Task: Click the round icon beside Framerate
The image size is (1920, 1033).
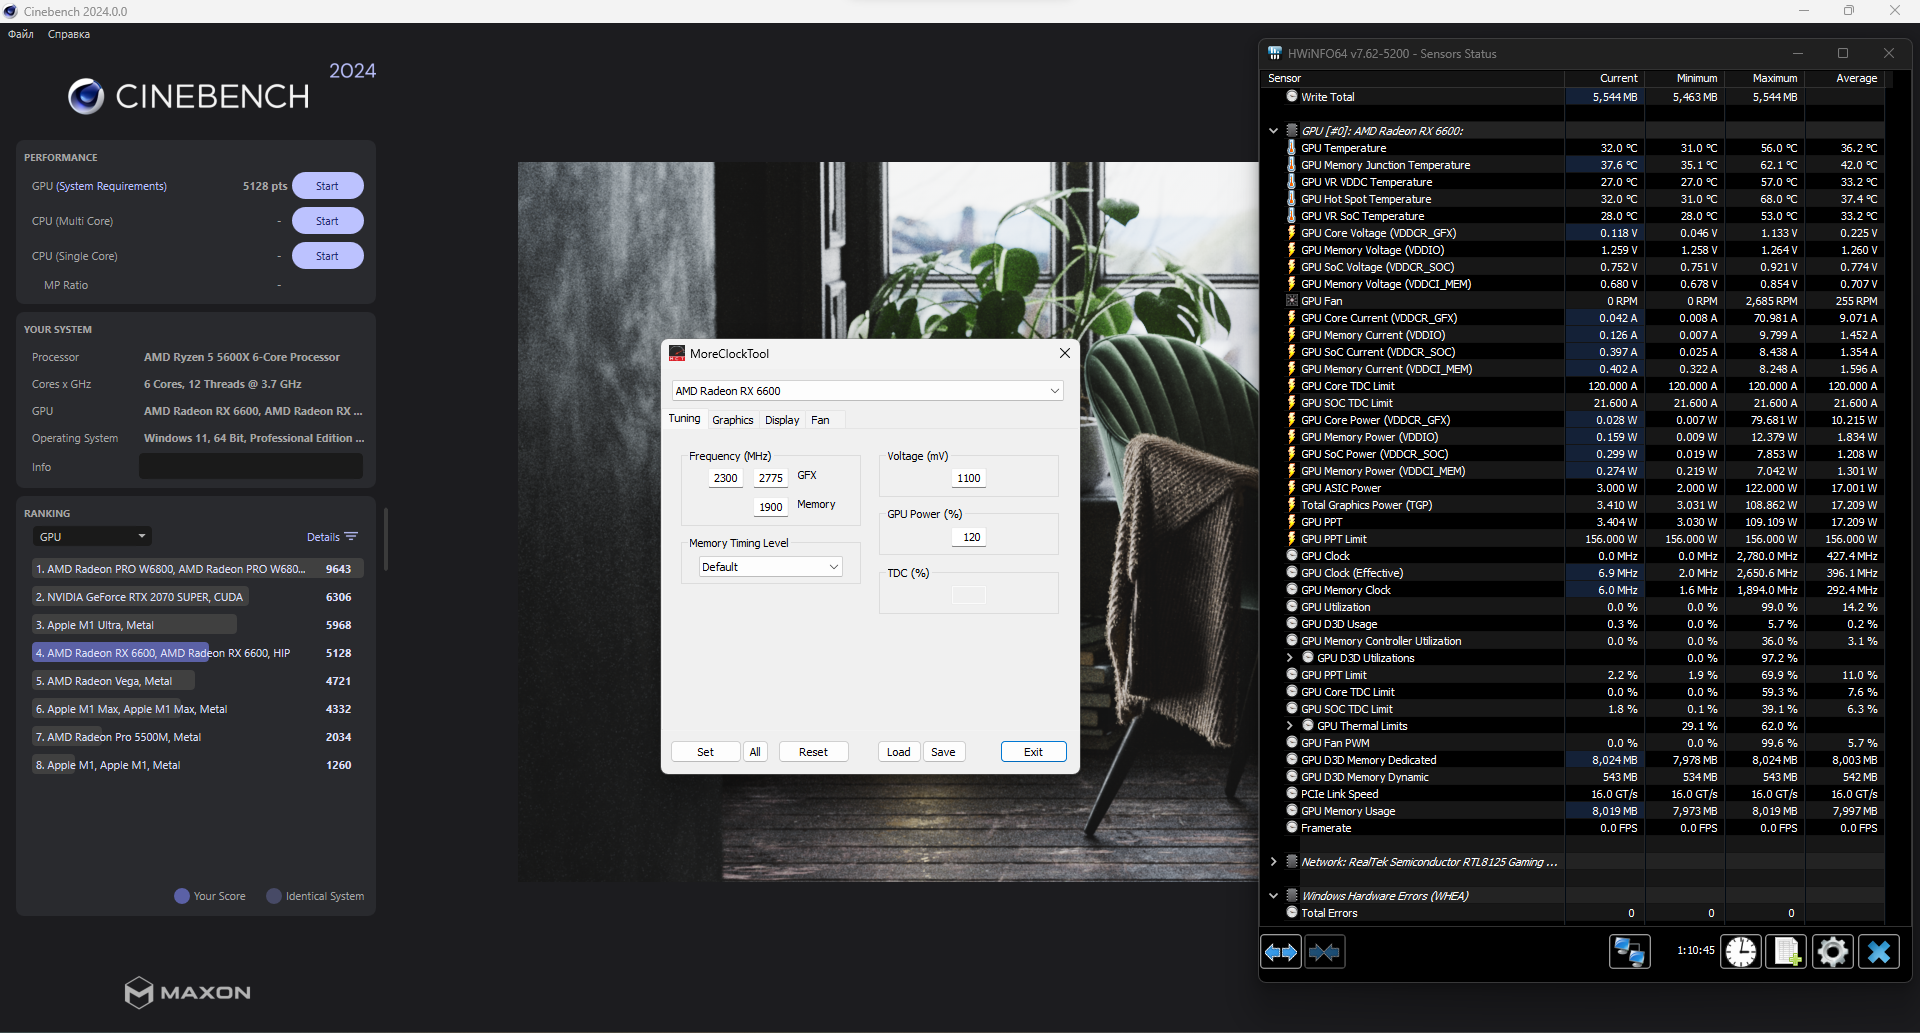Action: 1292,828
